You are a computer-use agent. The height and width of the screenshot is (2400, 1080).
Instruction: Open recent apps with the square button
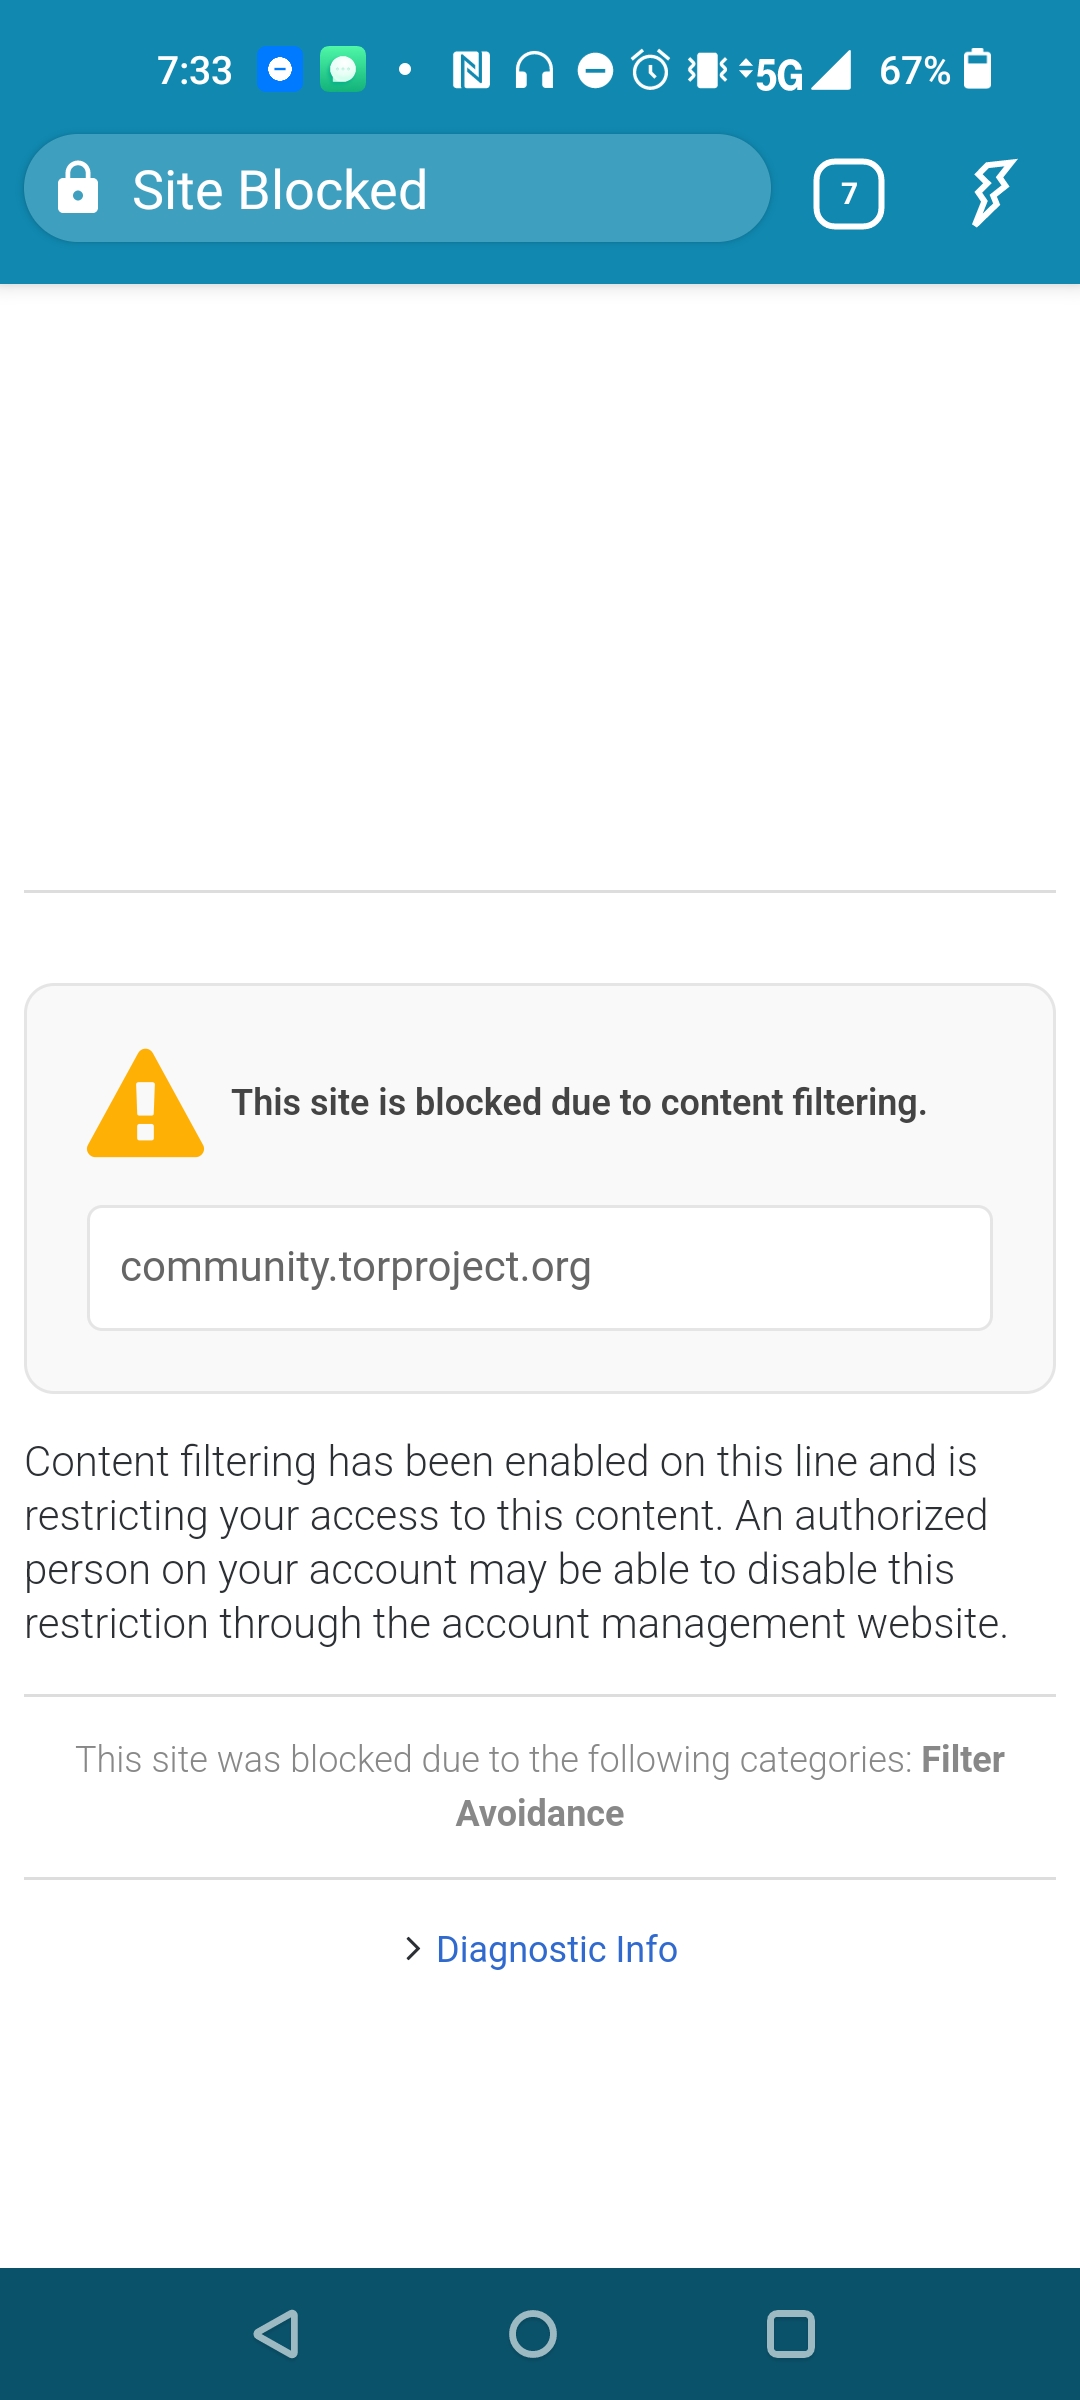[790, 2334]
